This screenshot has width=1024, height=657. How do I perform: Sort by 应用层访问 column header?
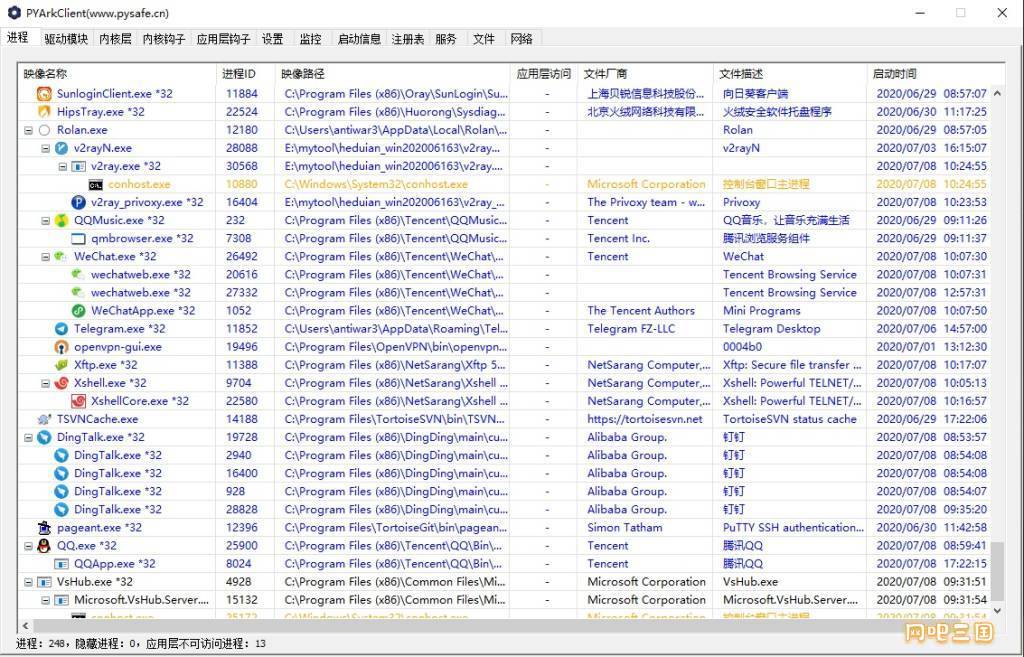[543, 74]
